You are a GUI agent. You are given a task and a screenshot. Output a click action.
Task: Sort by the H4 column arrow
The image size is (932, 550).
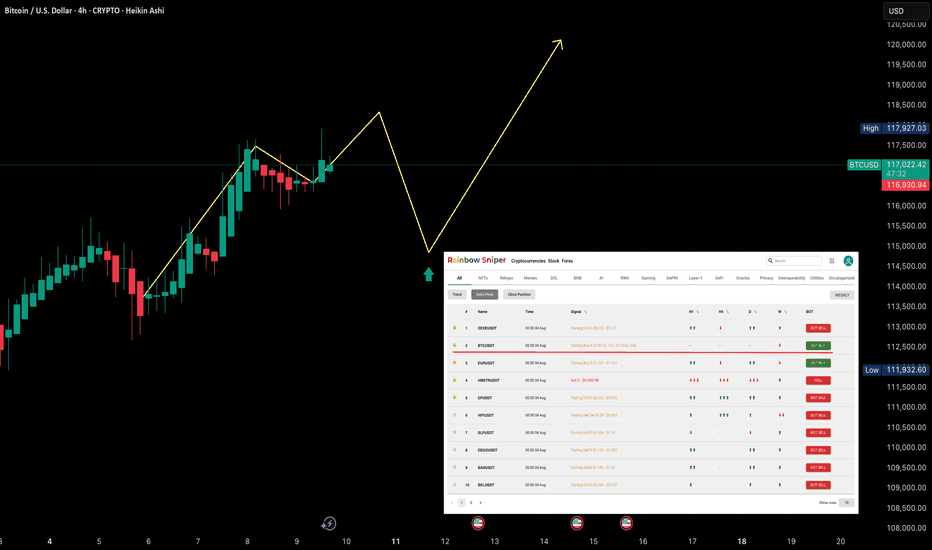pos(728,312)
